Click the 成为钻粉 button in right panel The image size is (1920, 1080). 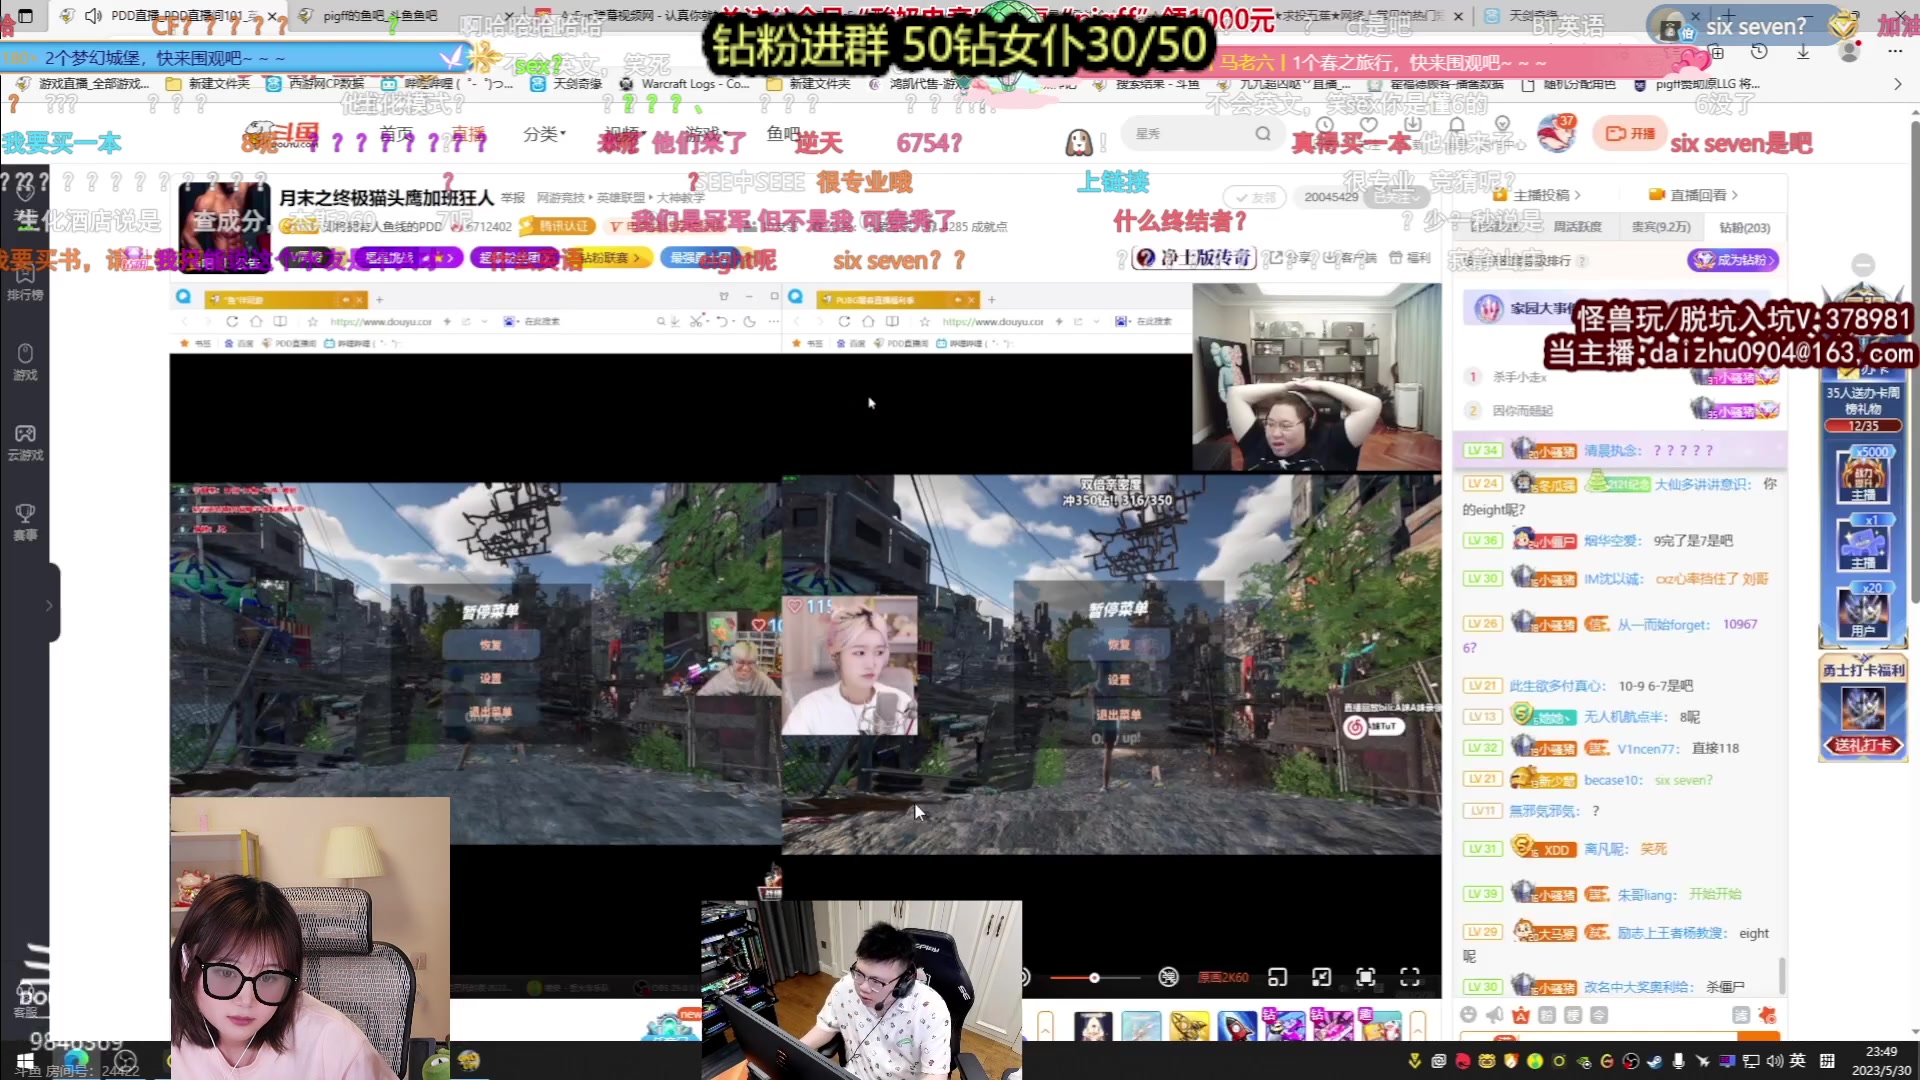(x=1732, y=260)
